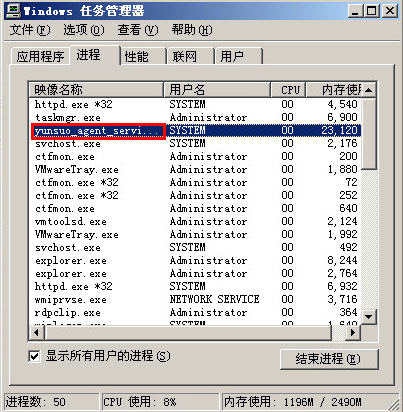Sort by 内存使用 column header
The height and width of the screenshot is (412, 403).
pyautogui.click(x=334, y=90)
